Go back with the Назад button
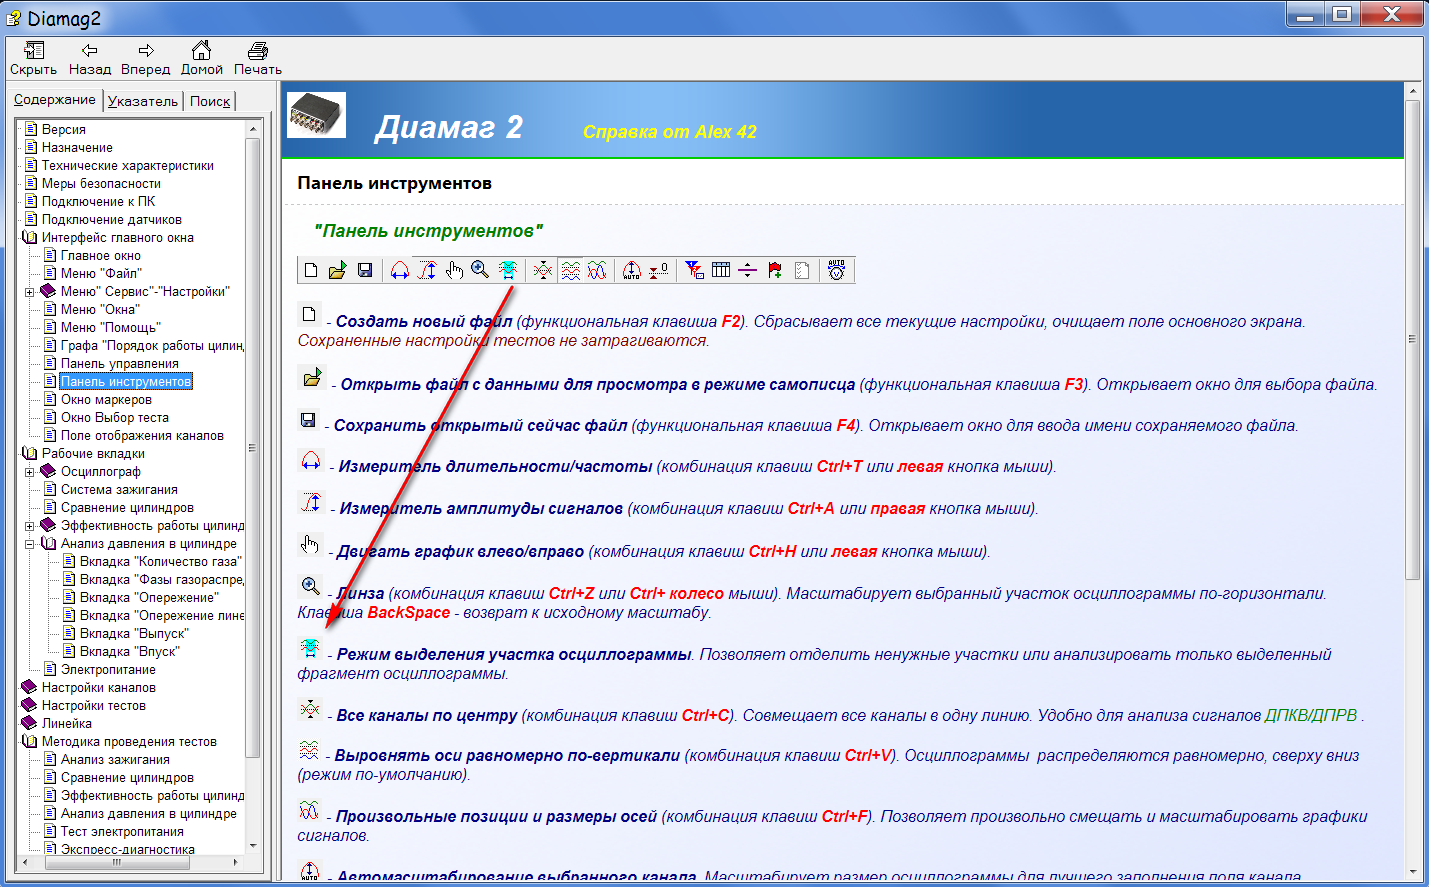The width and height of the screenshot is (1429, 887). [90, 59]
